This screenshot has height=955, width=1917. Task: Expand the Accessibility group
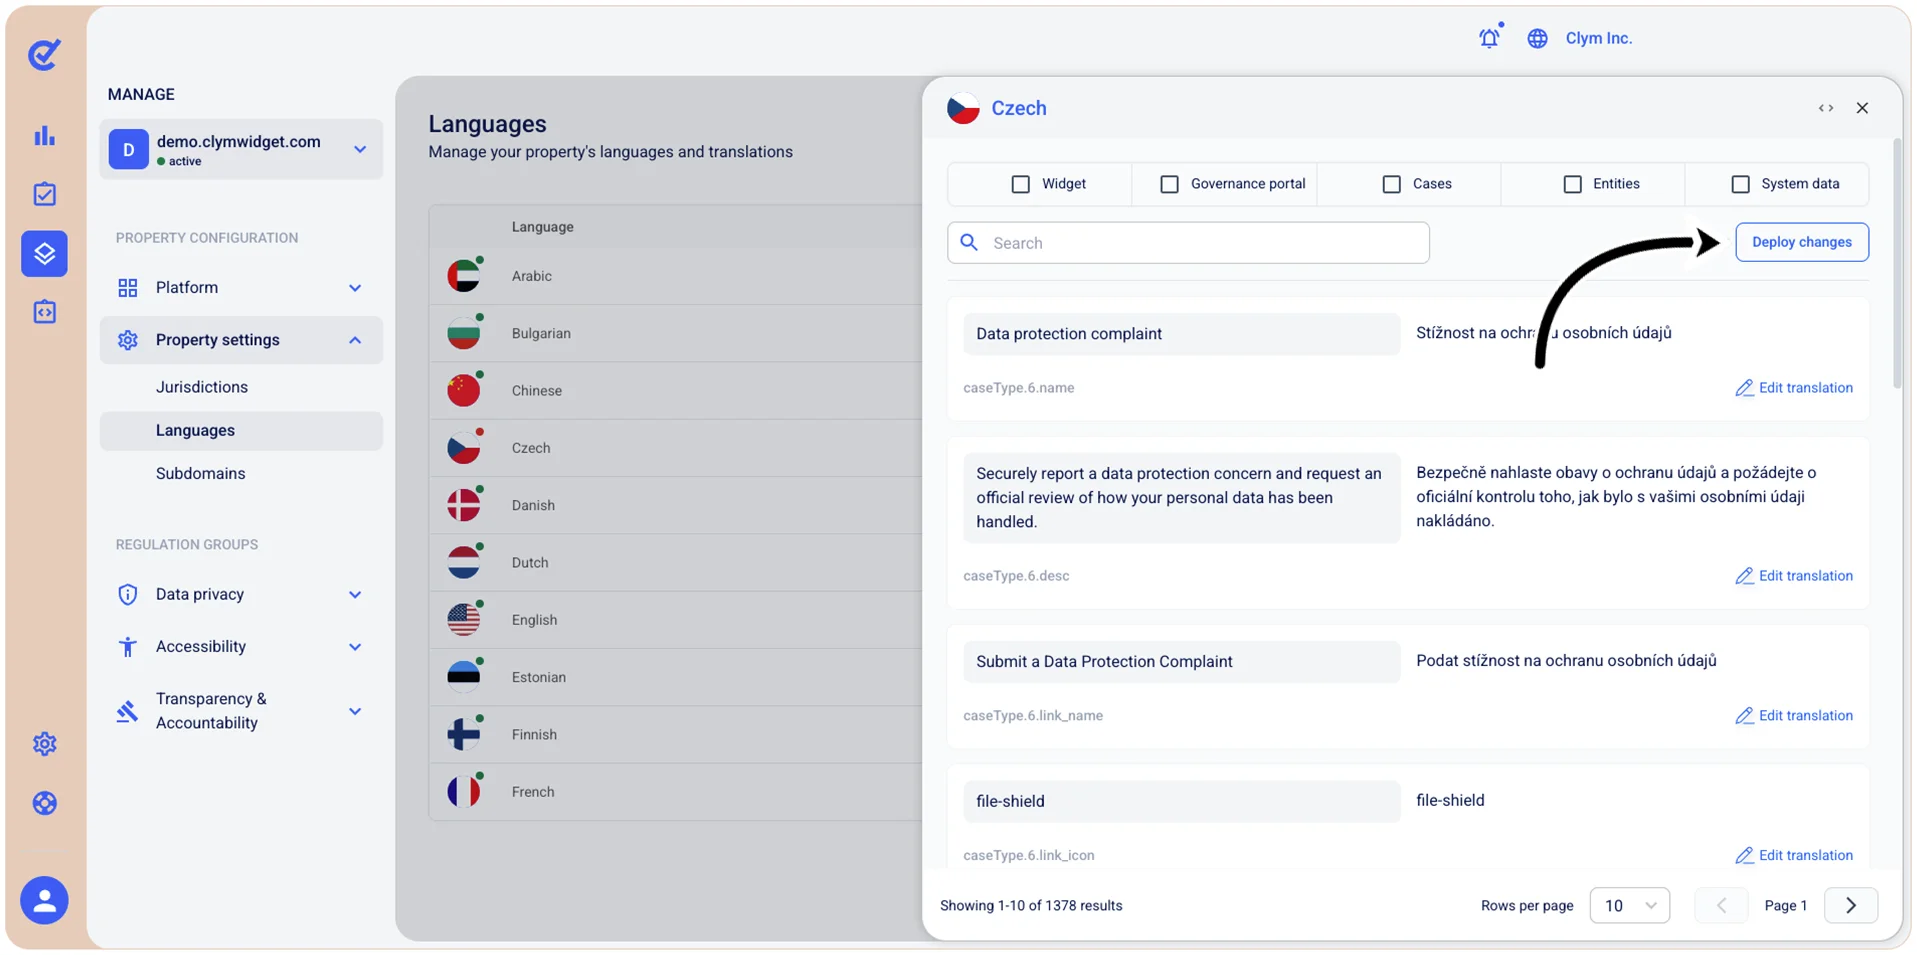click(x=241, y=646)
